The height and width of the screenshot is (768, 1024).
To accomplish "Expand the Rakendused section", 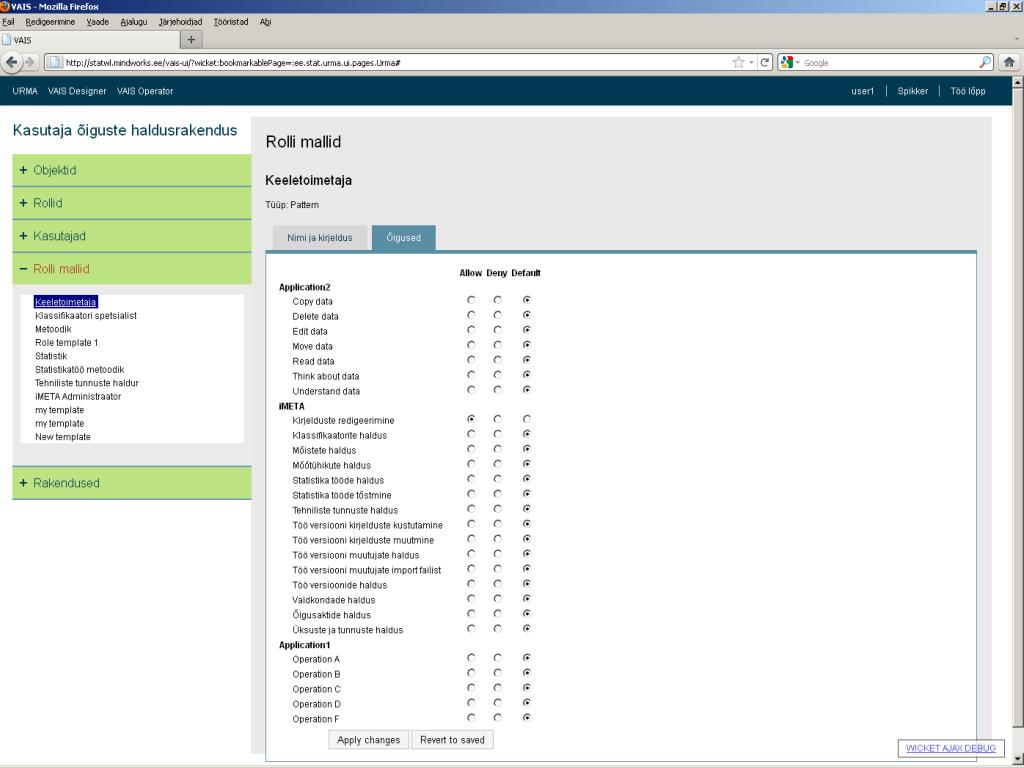I will (132, 483).
